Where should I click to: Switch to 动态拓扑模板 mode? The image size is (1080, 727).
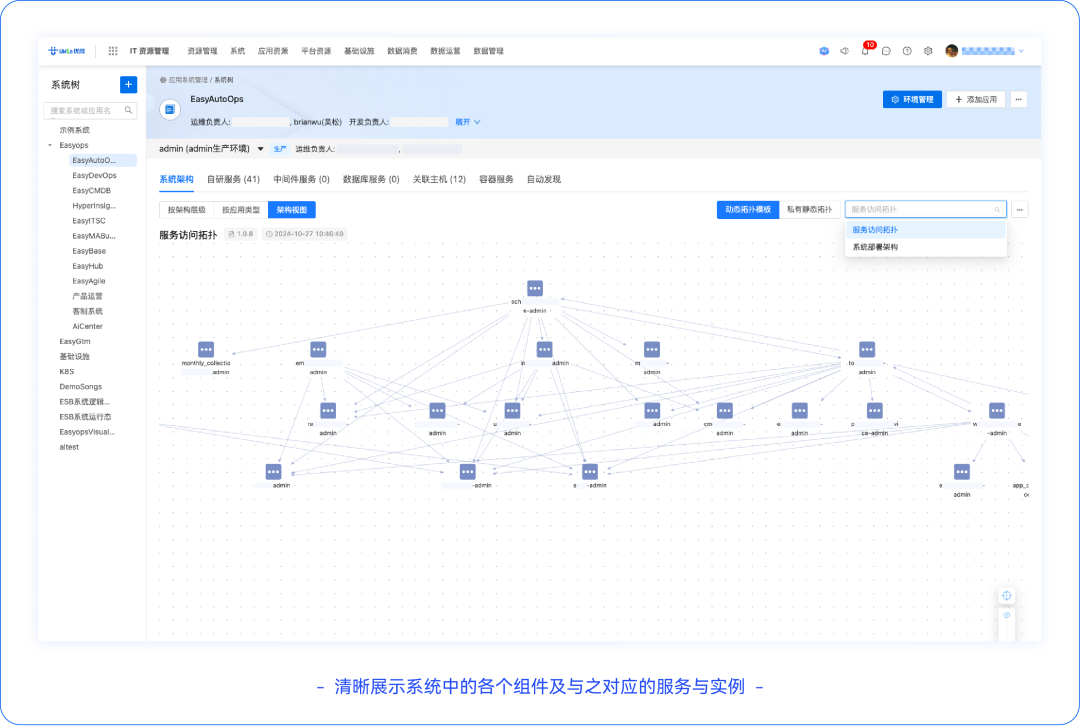click(x=748, y=209)
